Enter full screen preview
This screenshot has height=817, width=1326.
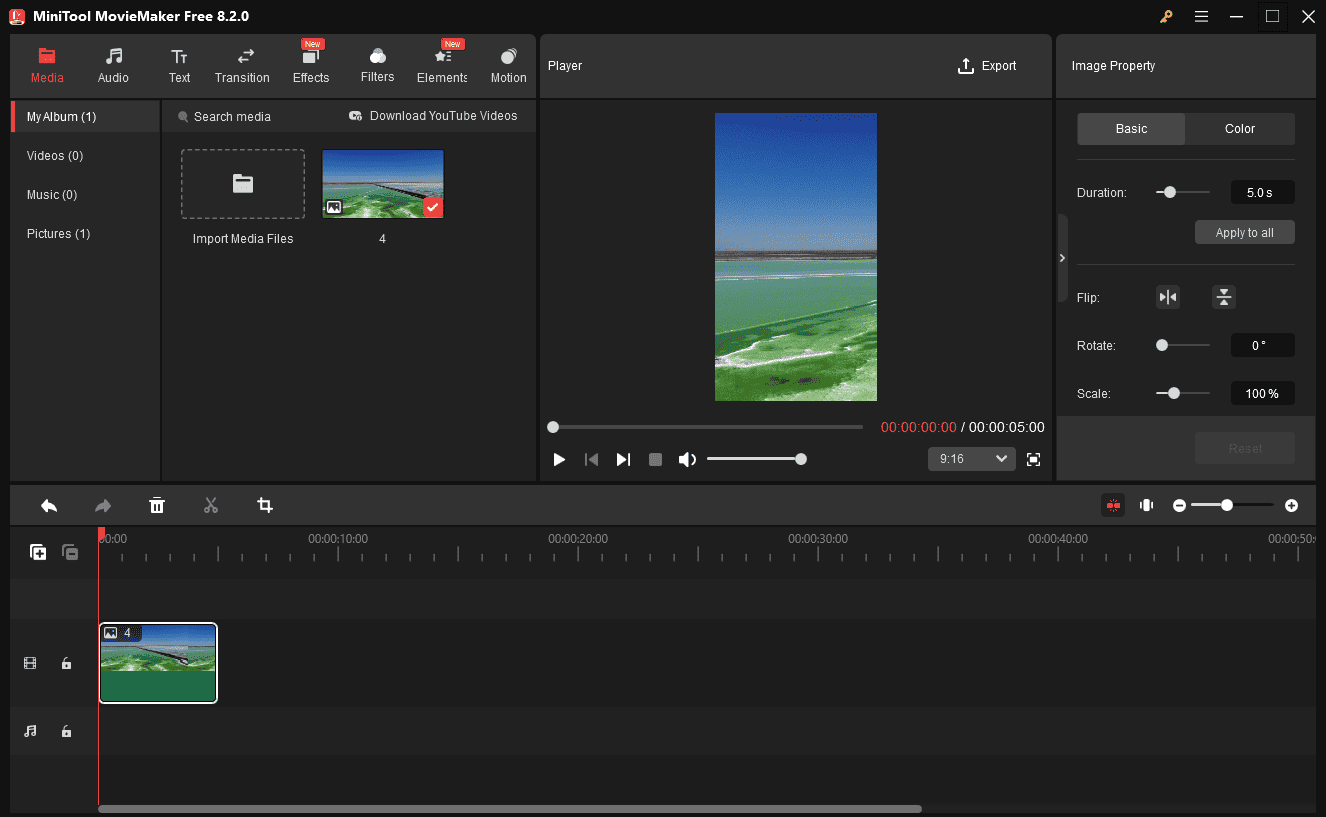click(x=1033, y=459)
